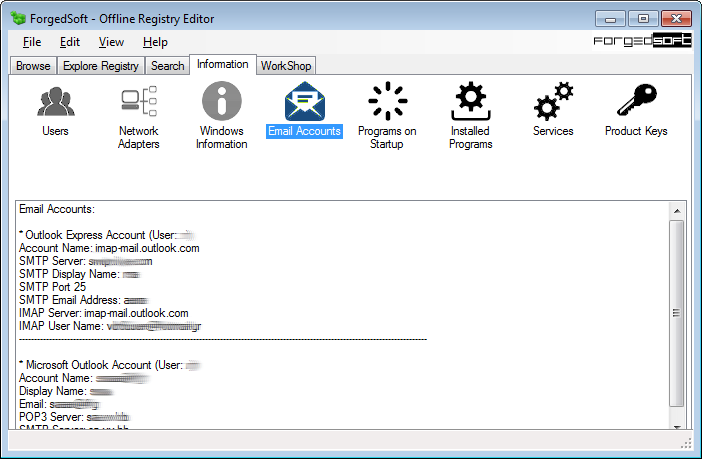Click the 'Email Accounts:' heading text
The height and width of the screenshot is (459, 702).
[57, 209]
